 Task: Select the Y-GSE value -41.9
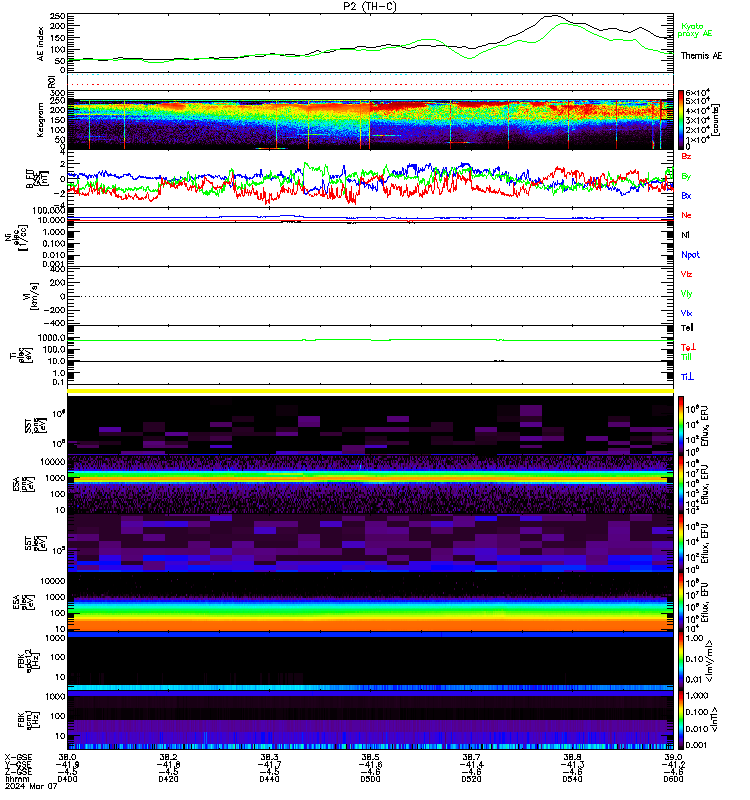pyautogui.click(x=67, y=765)
